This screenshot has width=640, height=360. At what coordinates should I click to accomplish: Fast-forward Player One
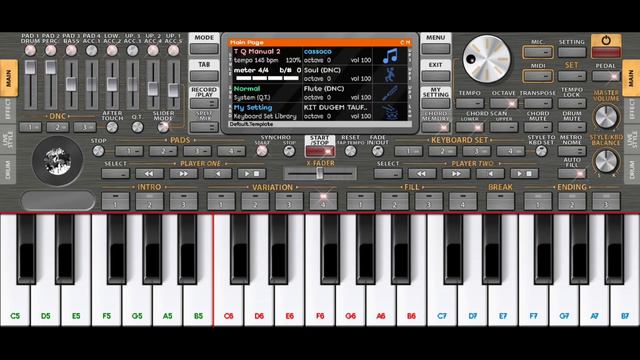pyautogui.click(x=184, y=173)
